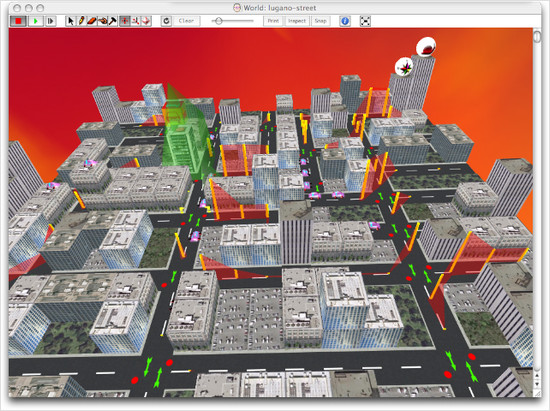Select the arrow pointer tool

tap(71, 21)
